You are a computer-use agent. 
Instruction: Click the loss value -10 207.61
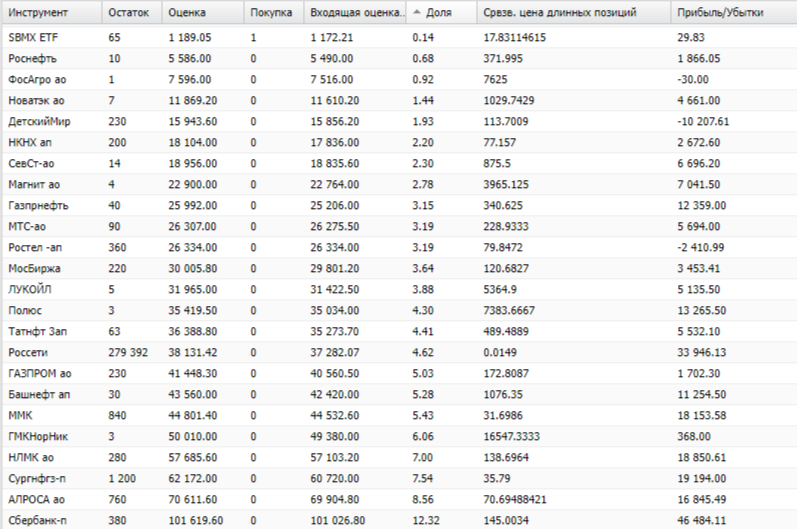(x=703, y=121)
